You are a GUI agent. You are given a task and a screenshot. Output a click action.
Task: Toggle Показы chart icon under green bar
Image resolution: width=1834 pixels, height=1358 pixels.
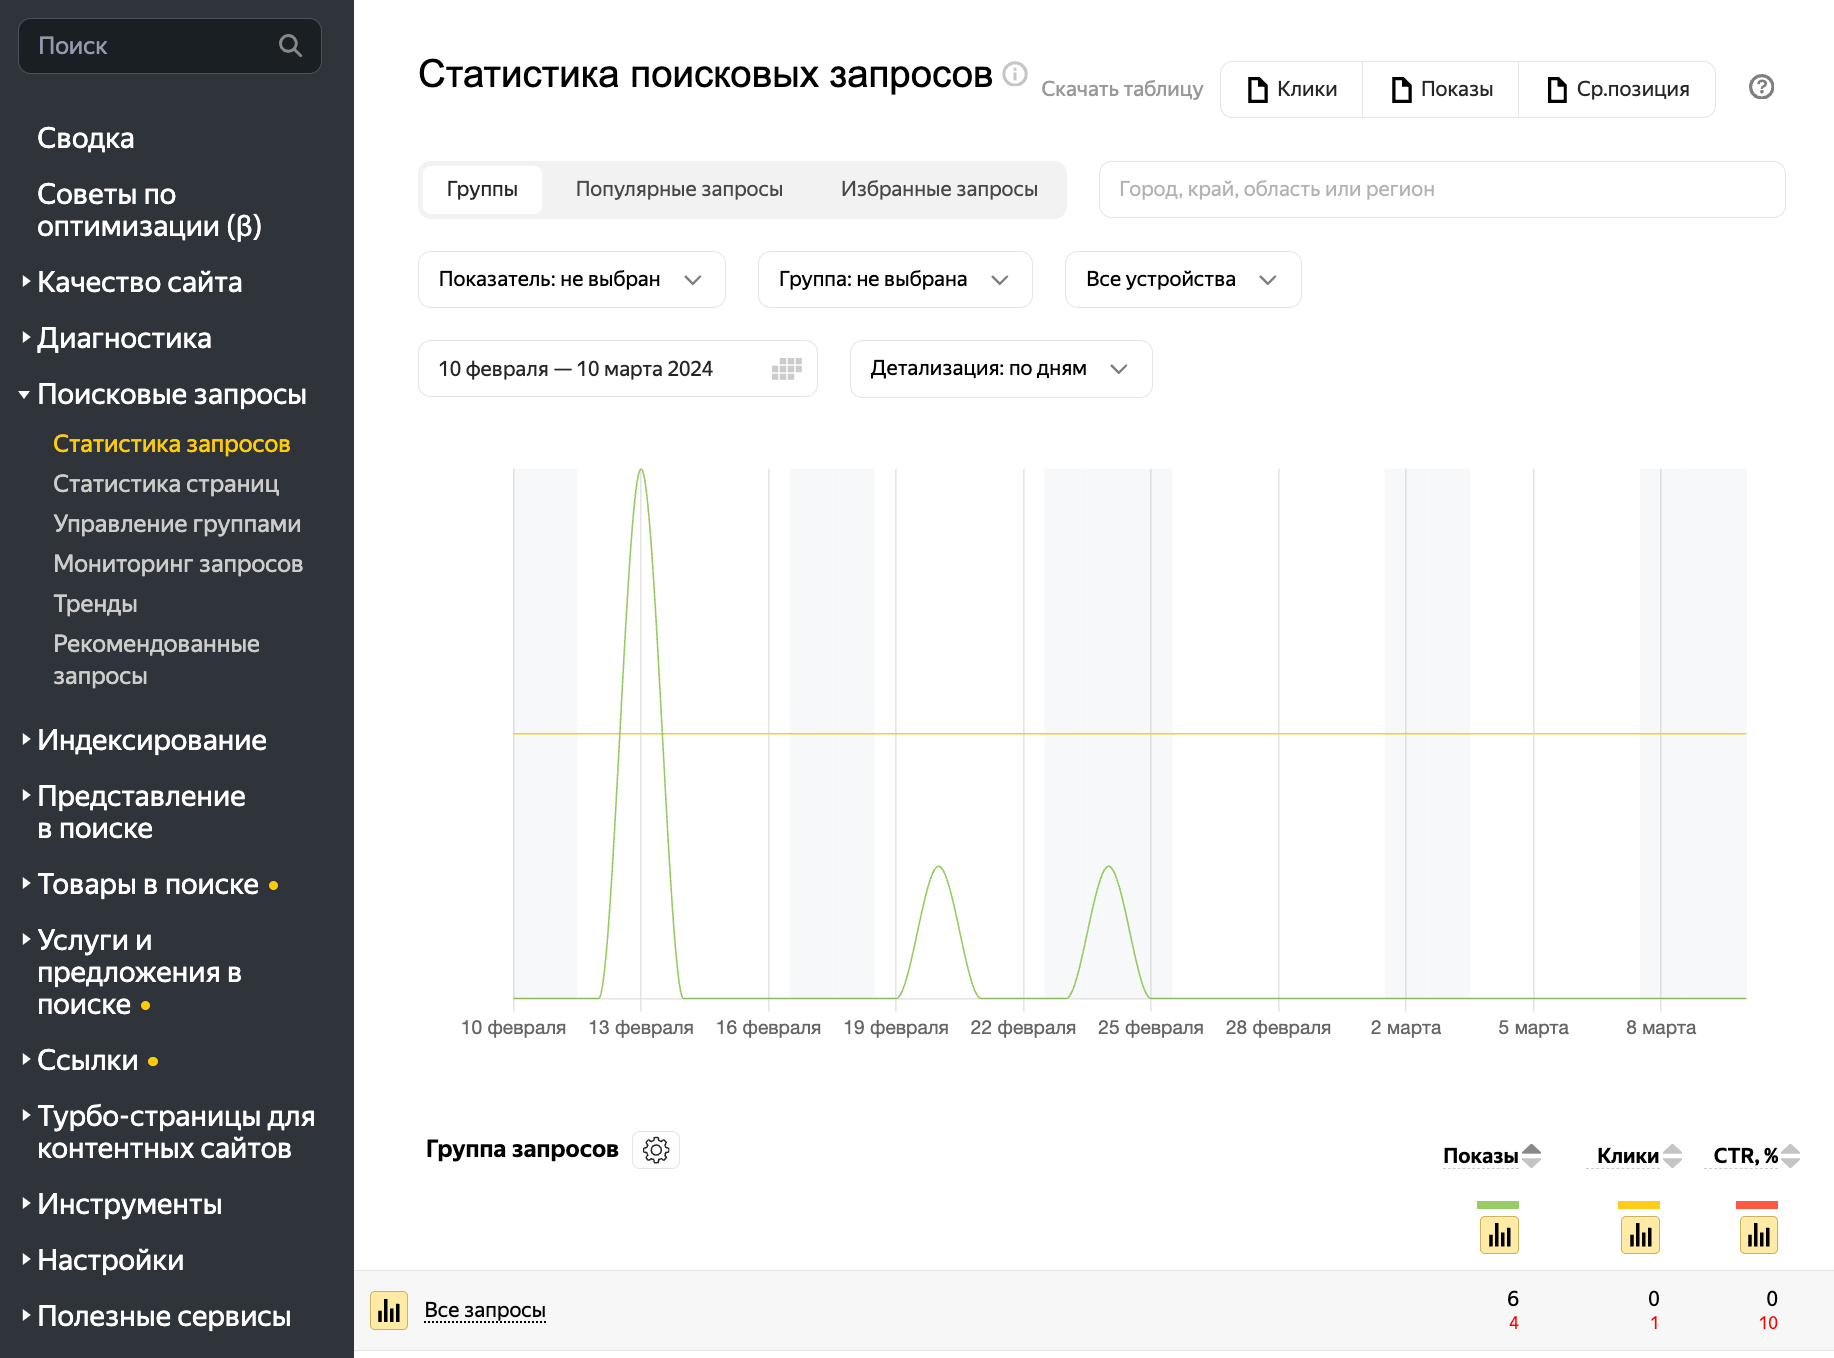click(1499, 1235)
